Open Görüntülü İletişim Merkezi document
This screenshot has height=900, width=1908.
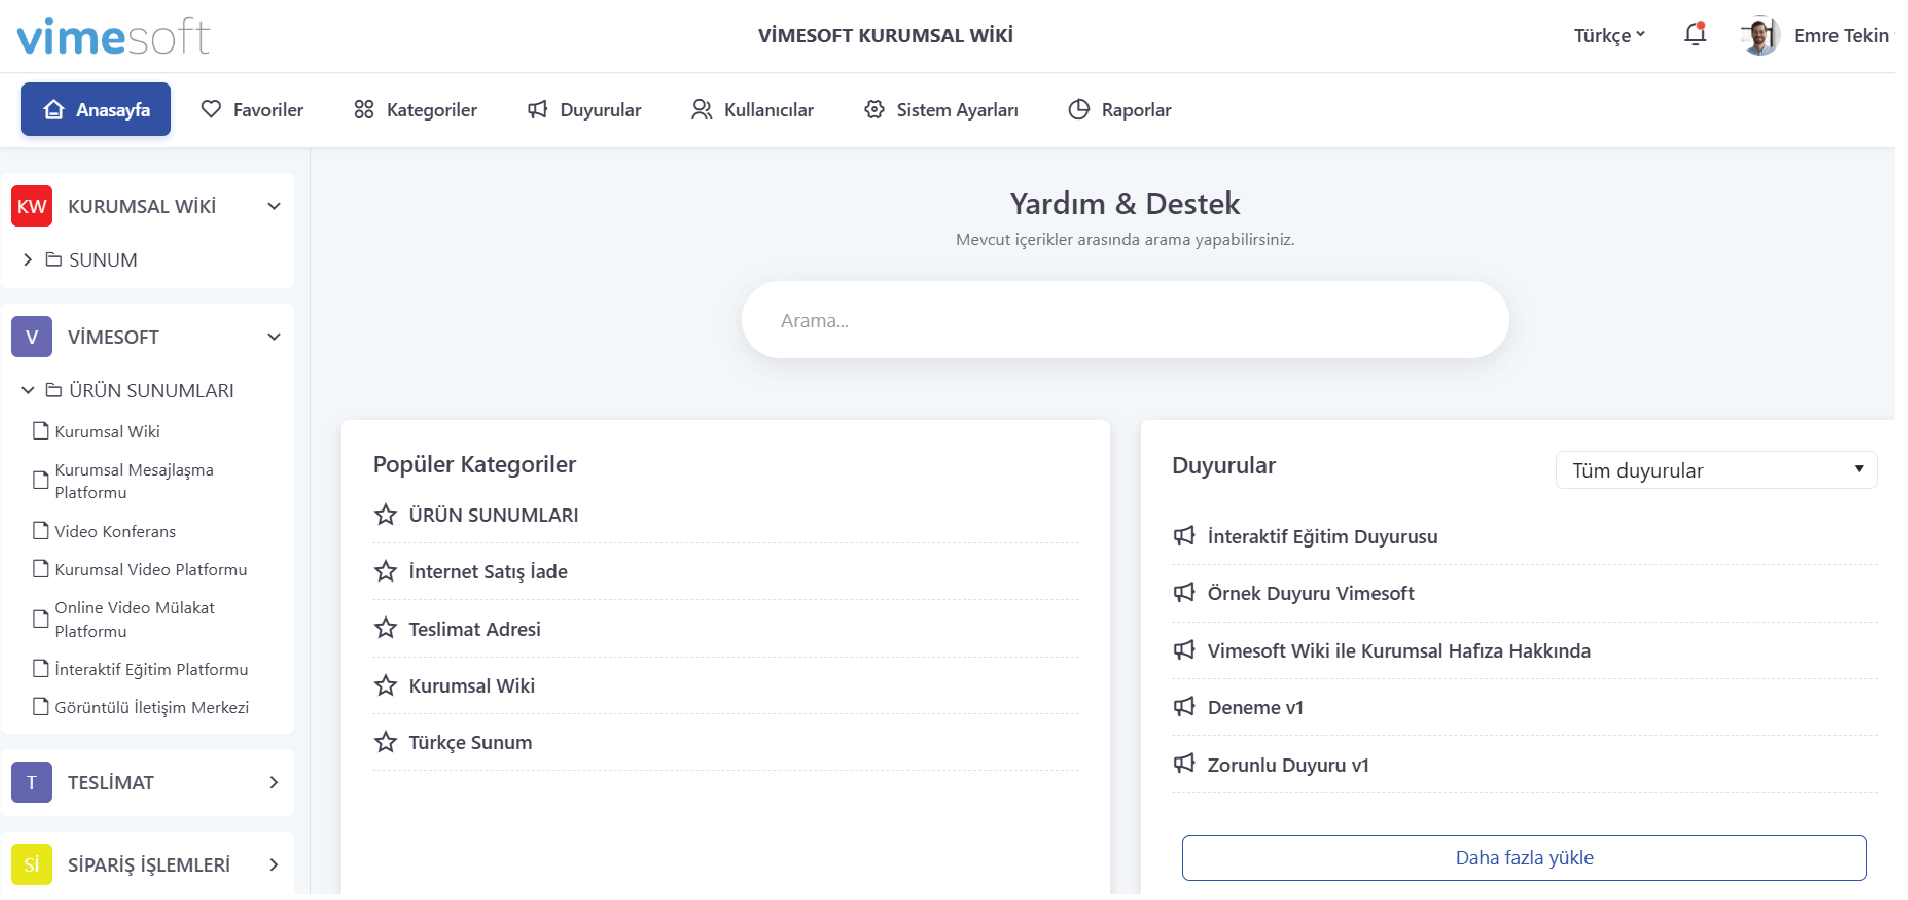click(x=141, y=707)
